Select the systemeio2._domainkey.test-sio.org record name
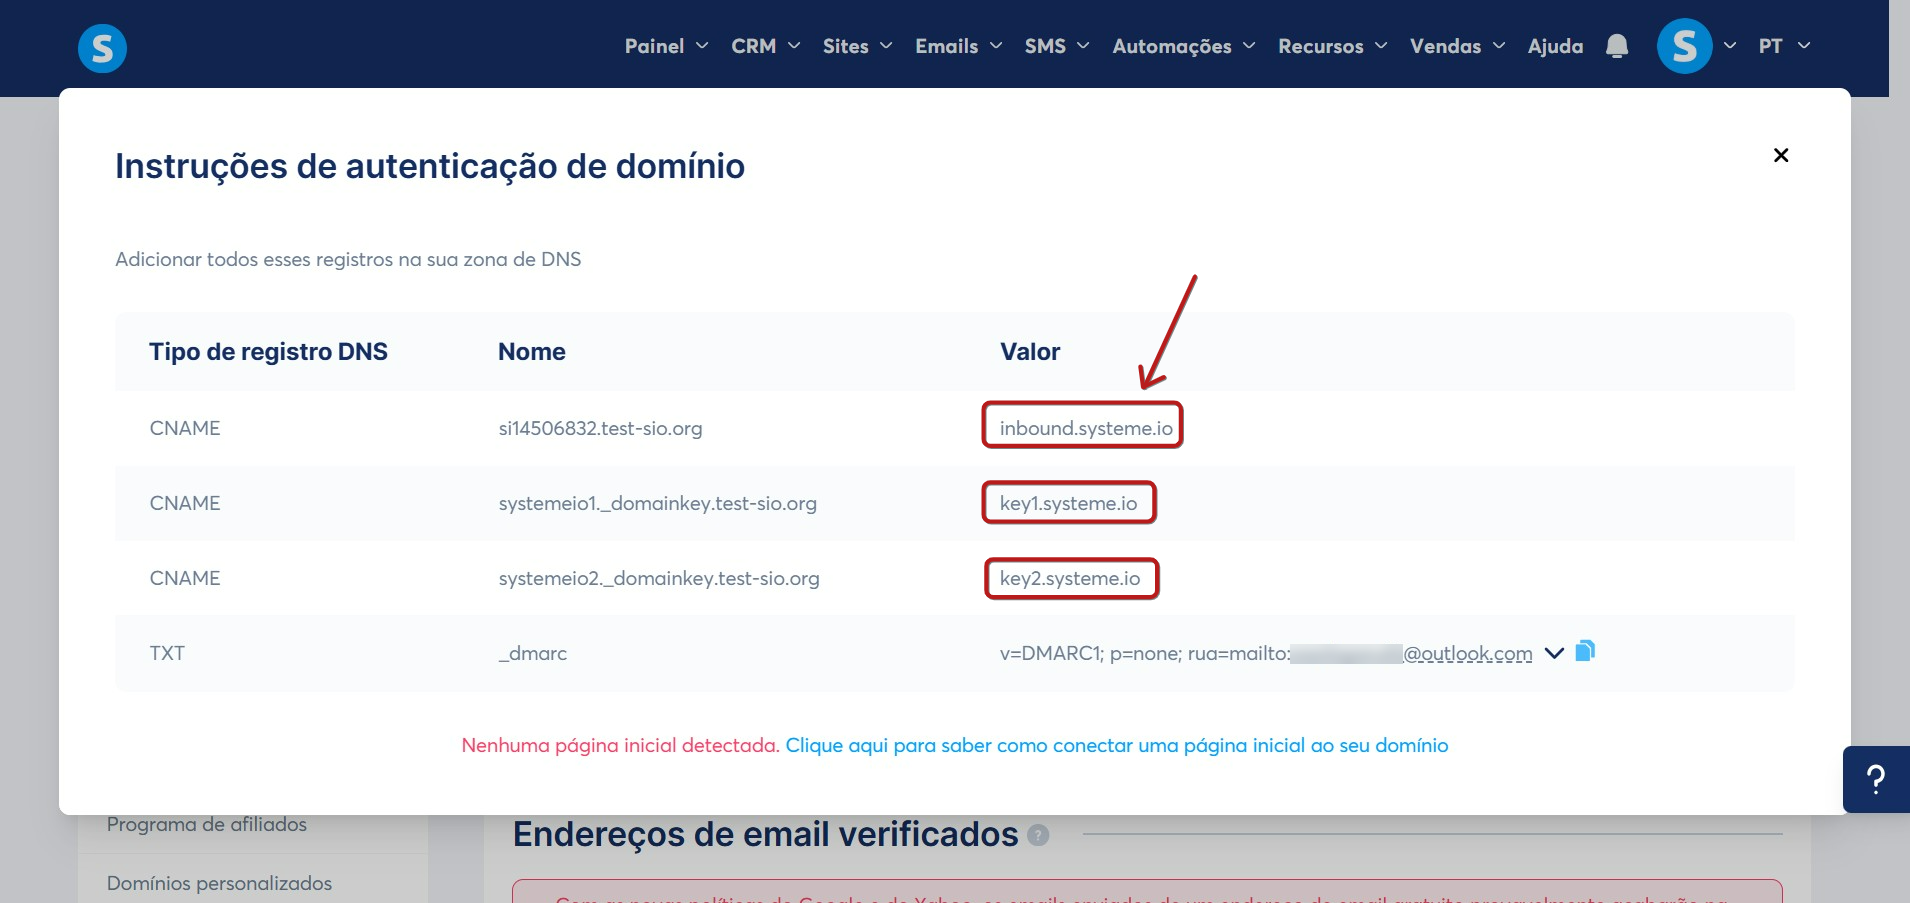Image resolution: width=1910 pixels, height=903 pixels. click(x=659, y=578)
